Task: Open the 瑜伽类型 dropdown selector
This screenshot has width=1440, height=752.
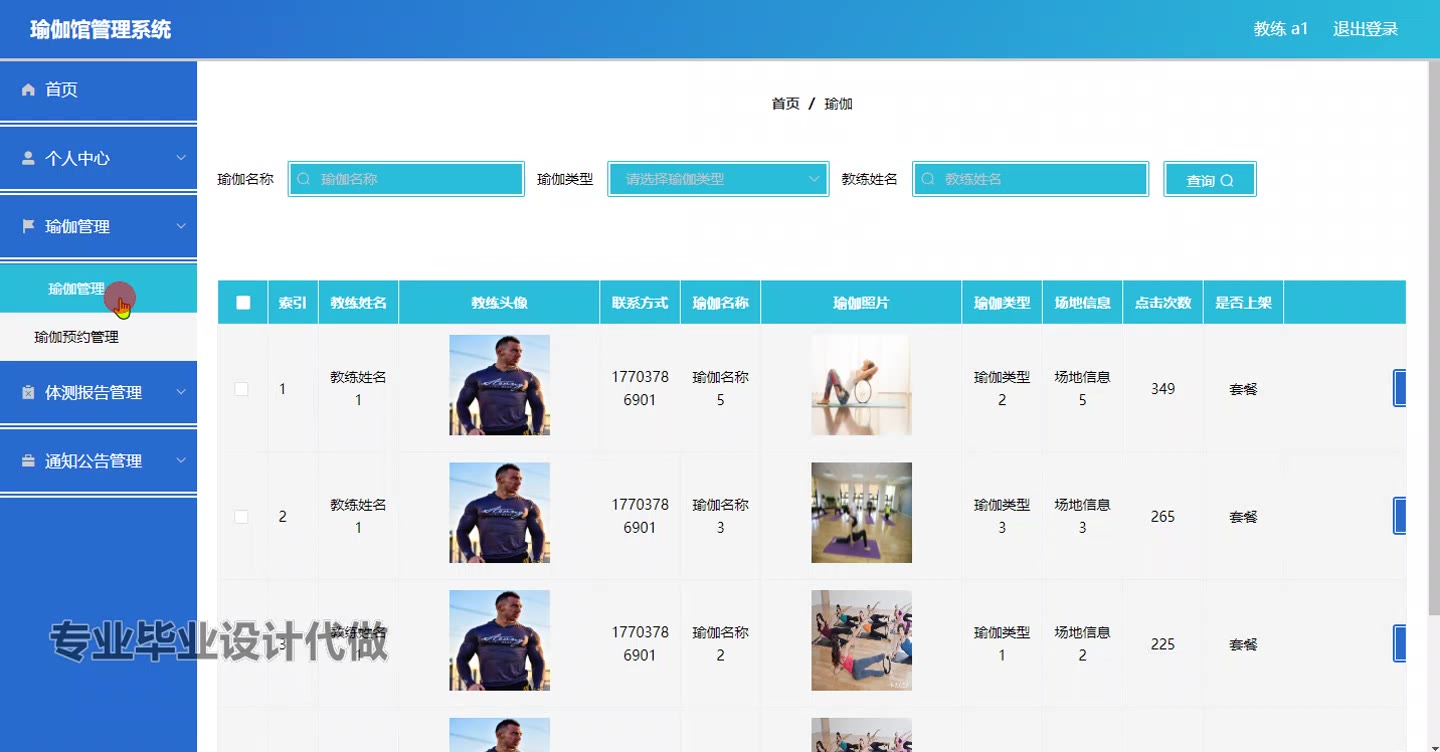Action: [718, 179]
